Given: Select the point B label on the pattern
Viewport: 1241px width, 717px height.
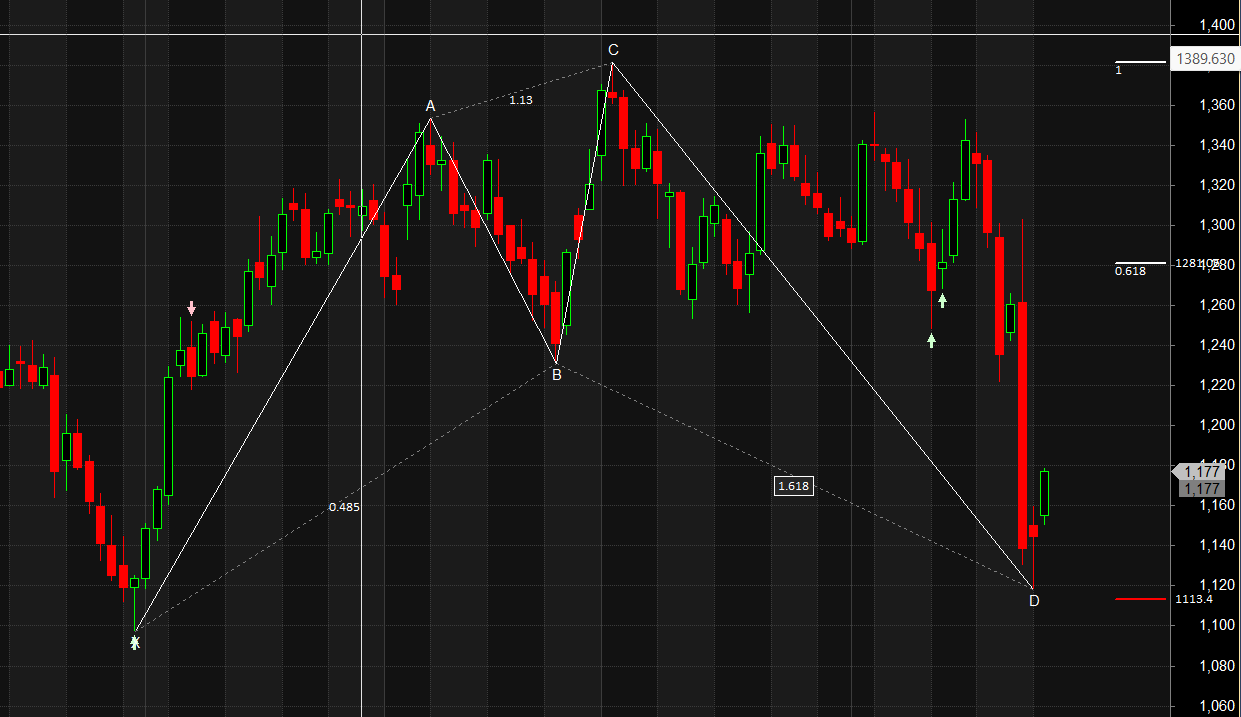Looking at the screenshot, I should pyautogui.click(x=557, y=374).
